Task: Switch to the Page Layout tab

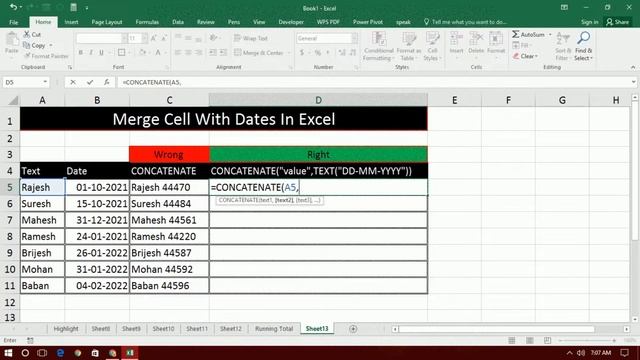Action: coord(107,22)
